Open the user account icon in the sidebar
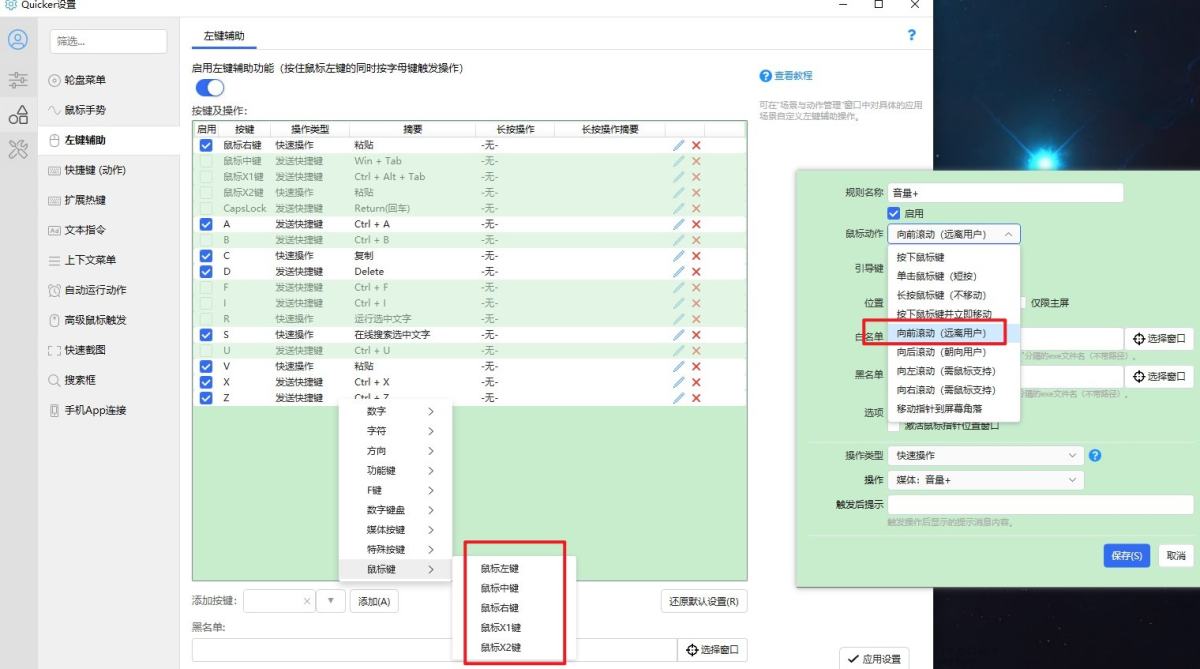The height and width of the screenshot is (669, 1200). point(18,41)
